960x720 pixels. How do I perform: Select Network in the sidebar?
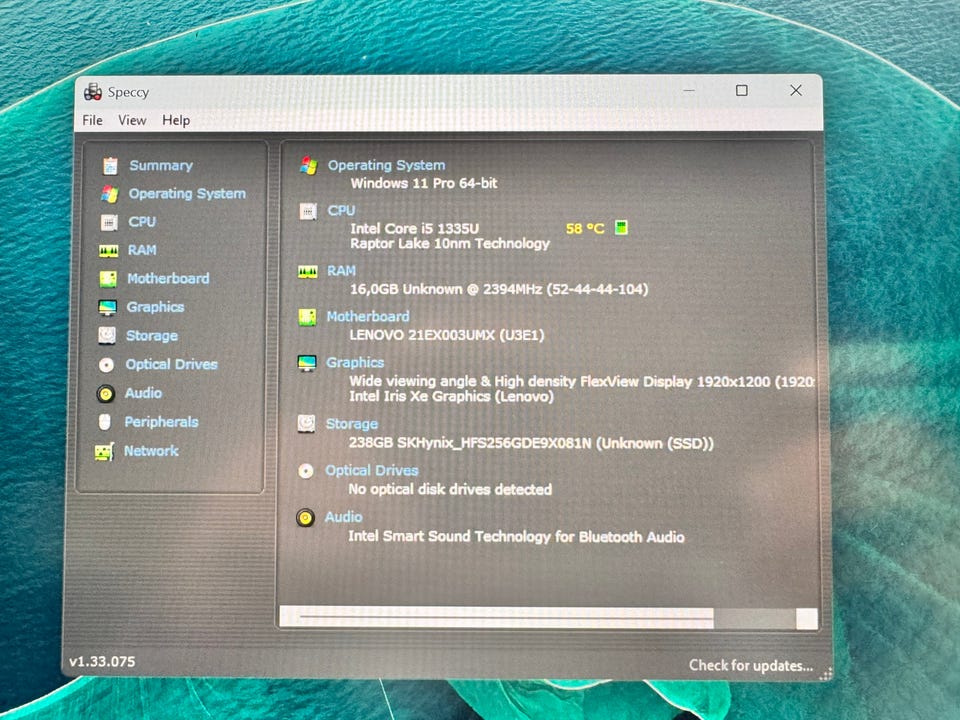click(x=151, y=451)
